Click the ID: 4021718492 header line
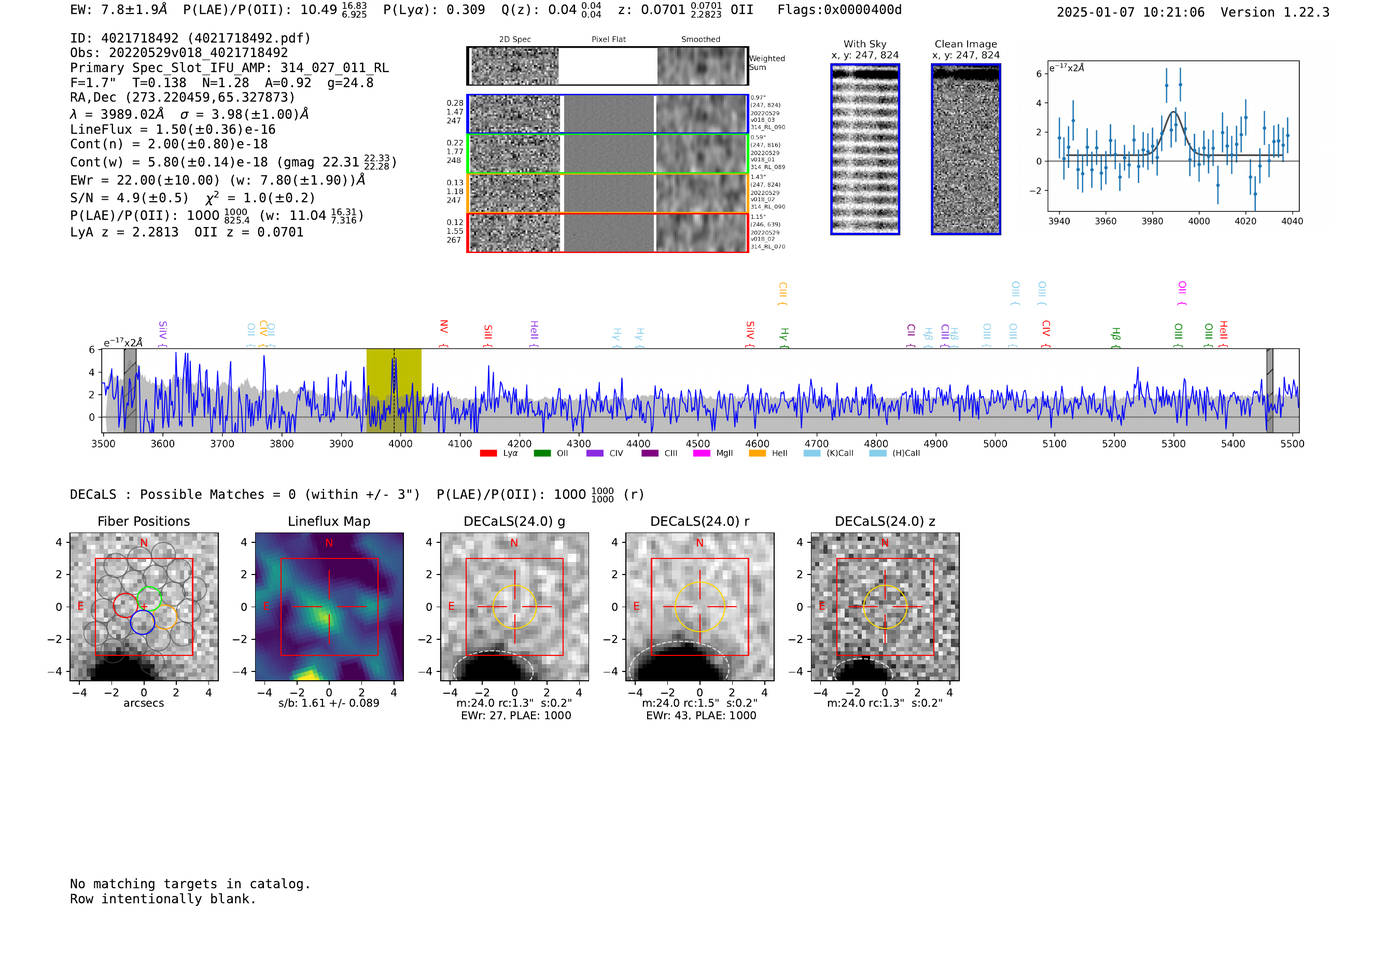The height and width of the screenshot is (953, 1400). (x=190, y=38)
